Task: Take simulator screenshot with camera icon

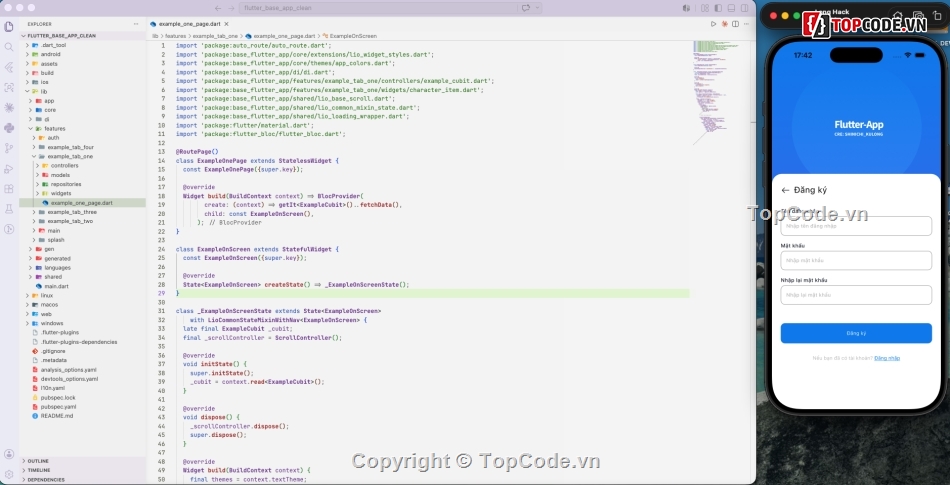Action: pos(918,16)
